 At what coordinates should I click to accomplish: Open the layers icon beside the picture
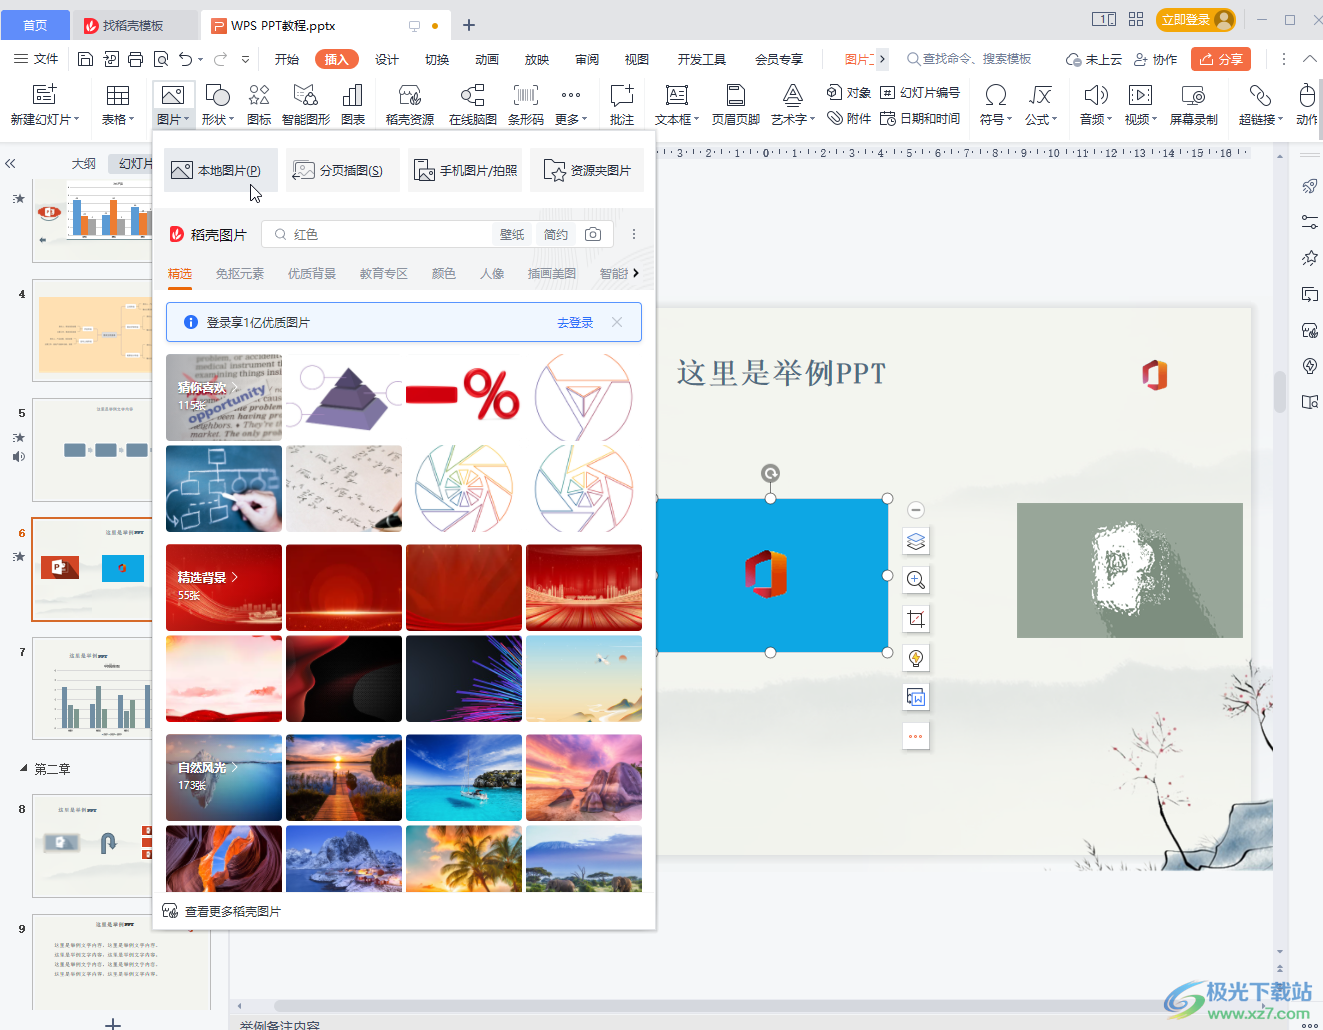[x=916, y=541]
